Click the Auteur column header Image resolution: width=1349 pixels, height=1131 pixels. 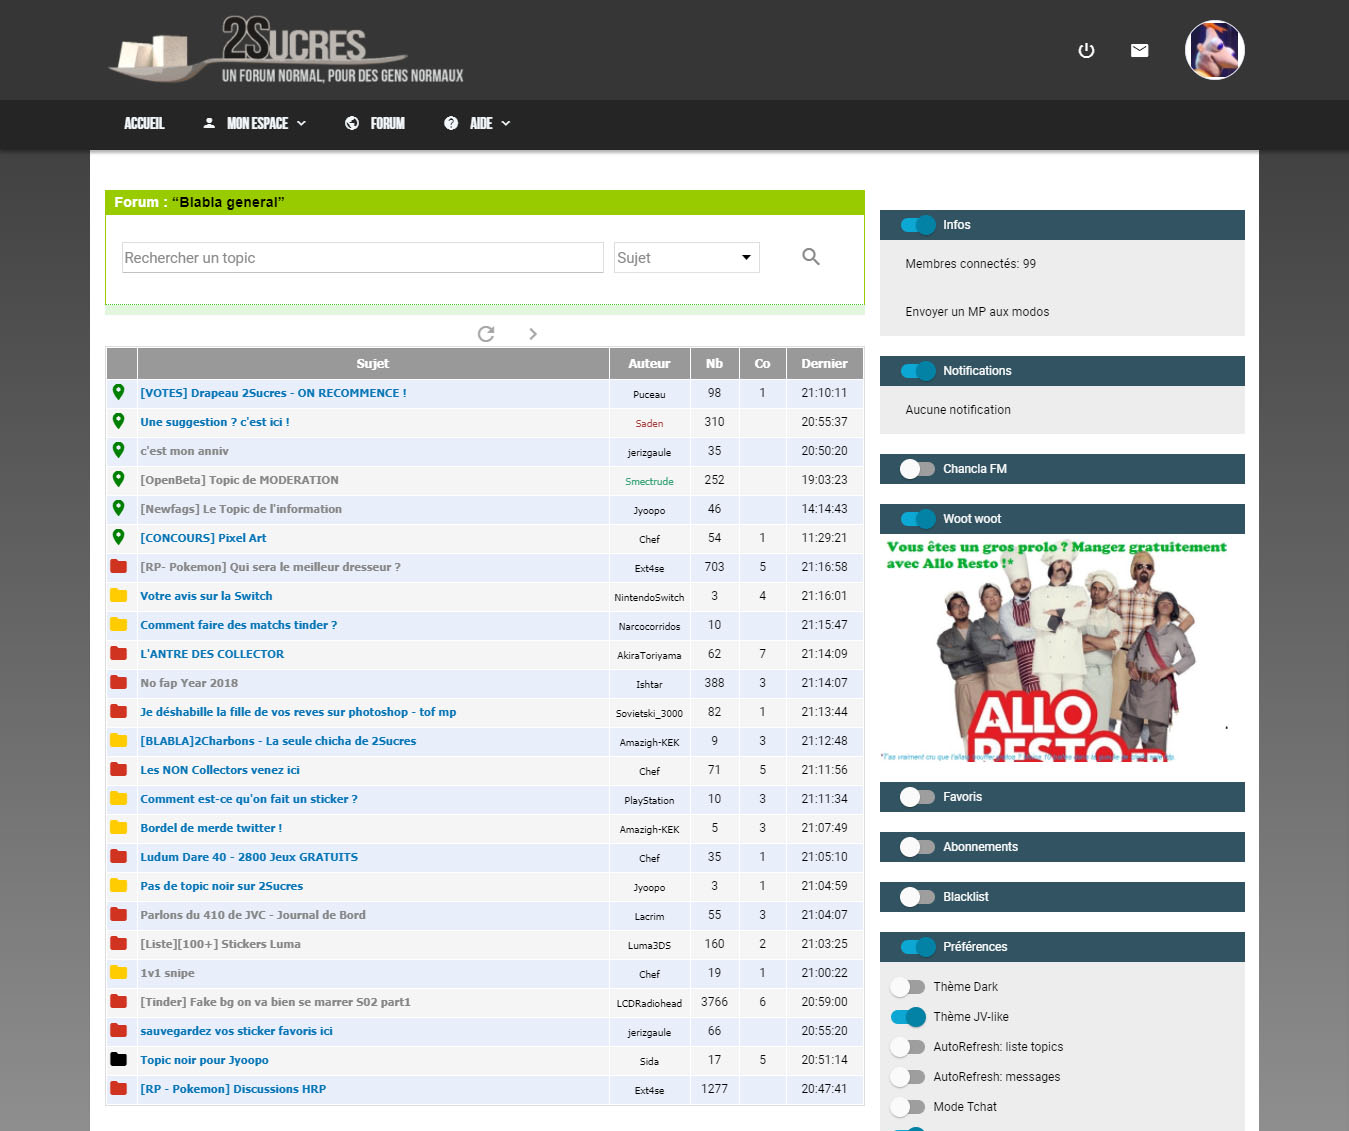(x=649, y=364)
